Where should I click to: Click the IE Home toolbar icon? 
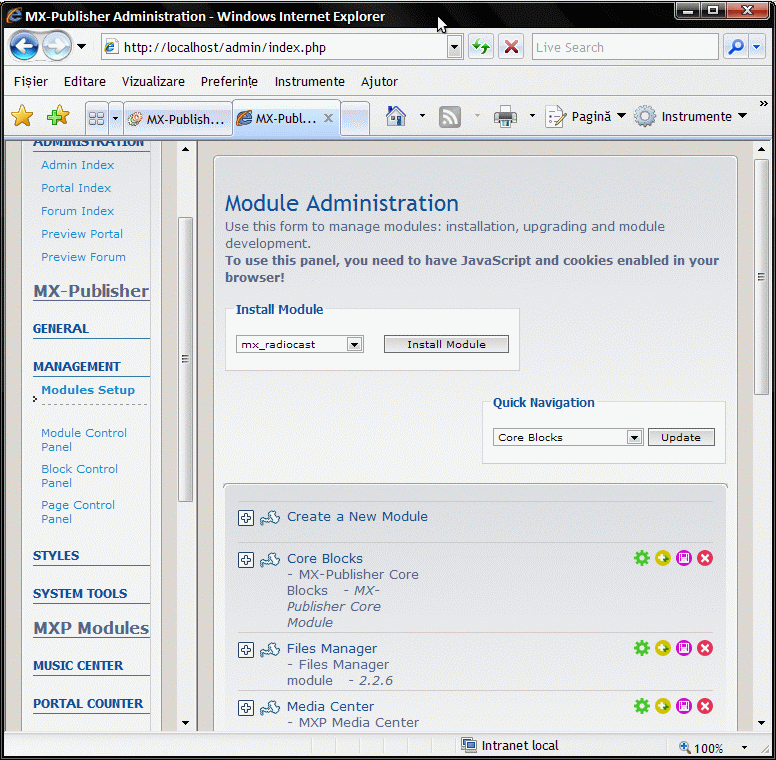click(x=396, y=117)
